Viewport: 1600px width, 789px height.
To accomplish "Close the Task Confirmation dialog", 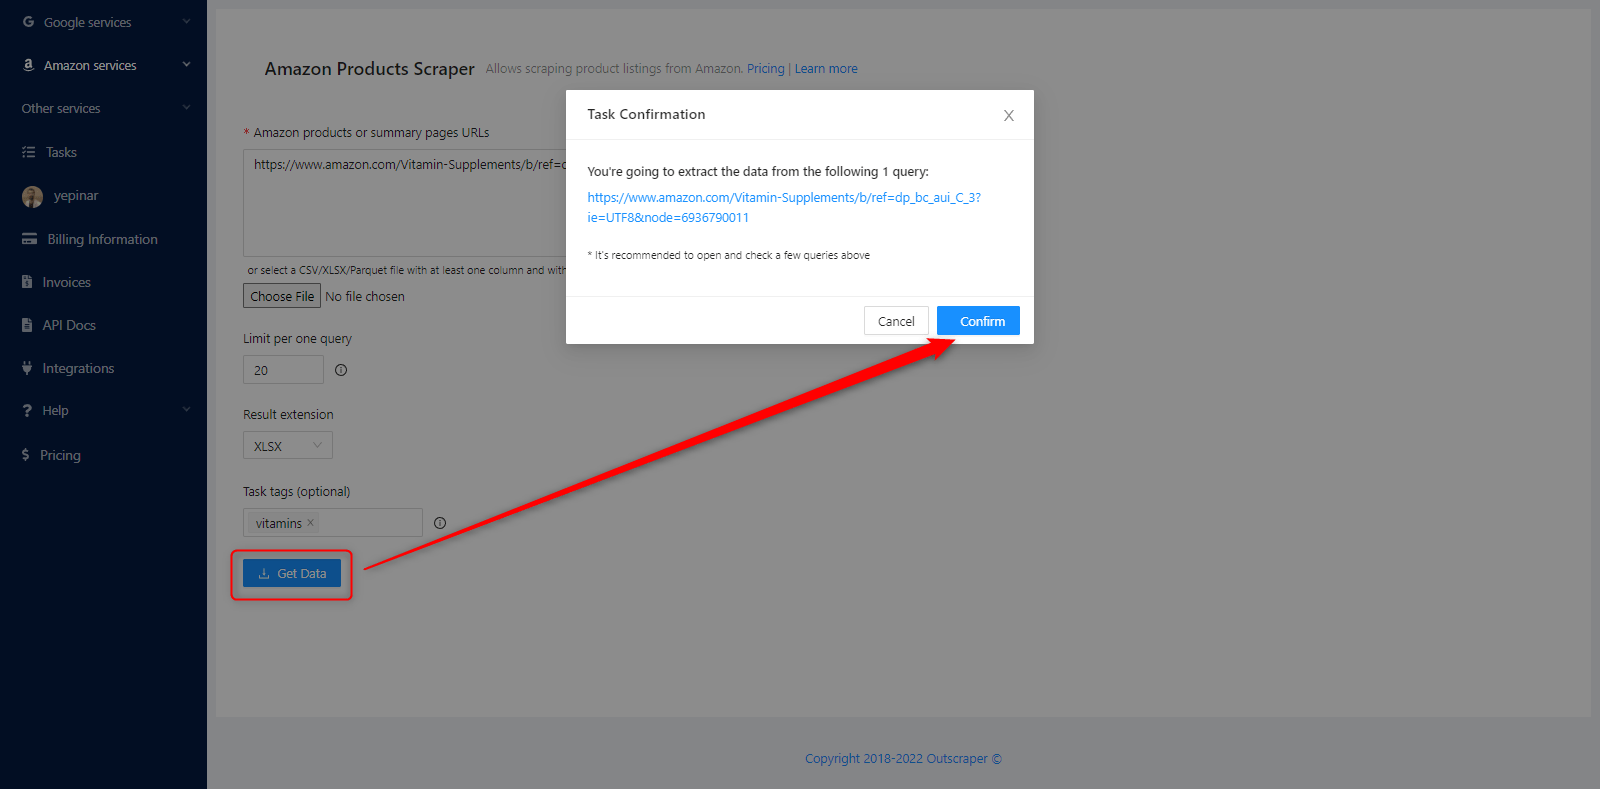I will [1009, 115].
